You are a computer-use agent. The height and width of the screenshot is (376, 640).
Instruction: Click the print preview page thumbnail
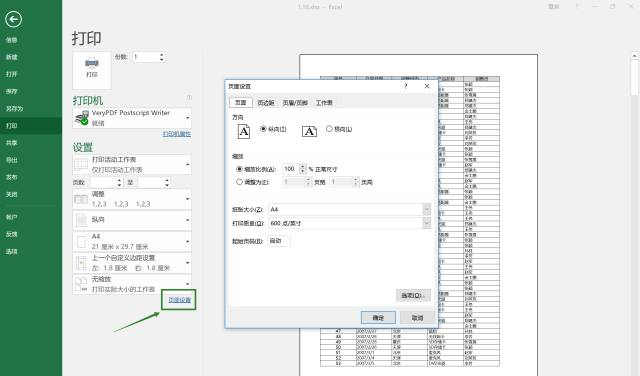click(418, 215)
